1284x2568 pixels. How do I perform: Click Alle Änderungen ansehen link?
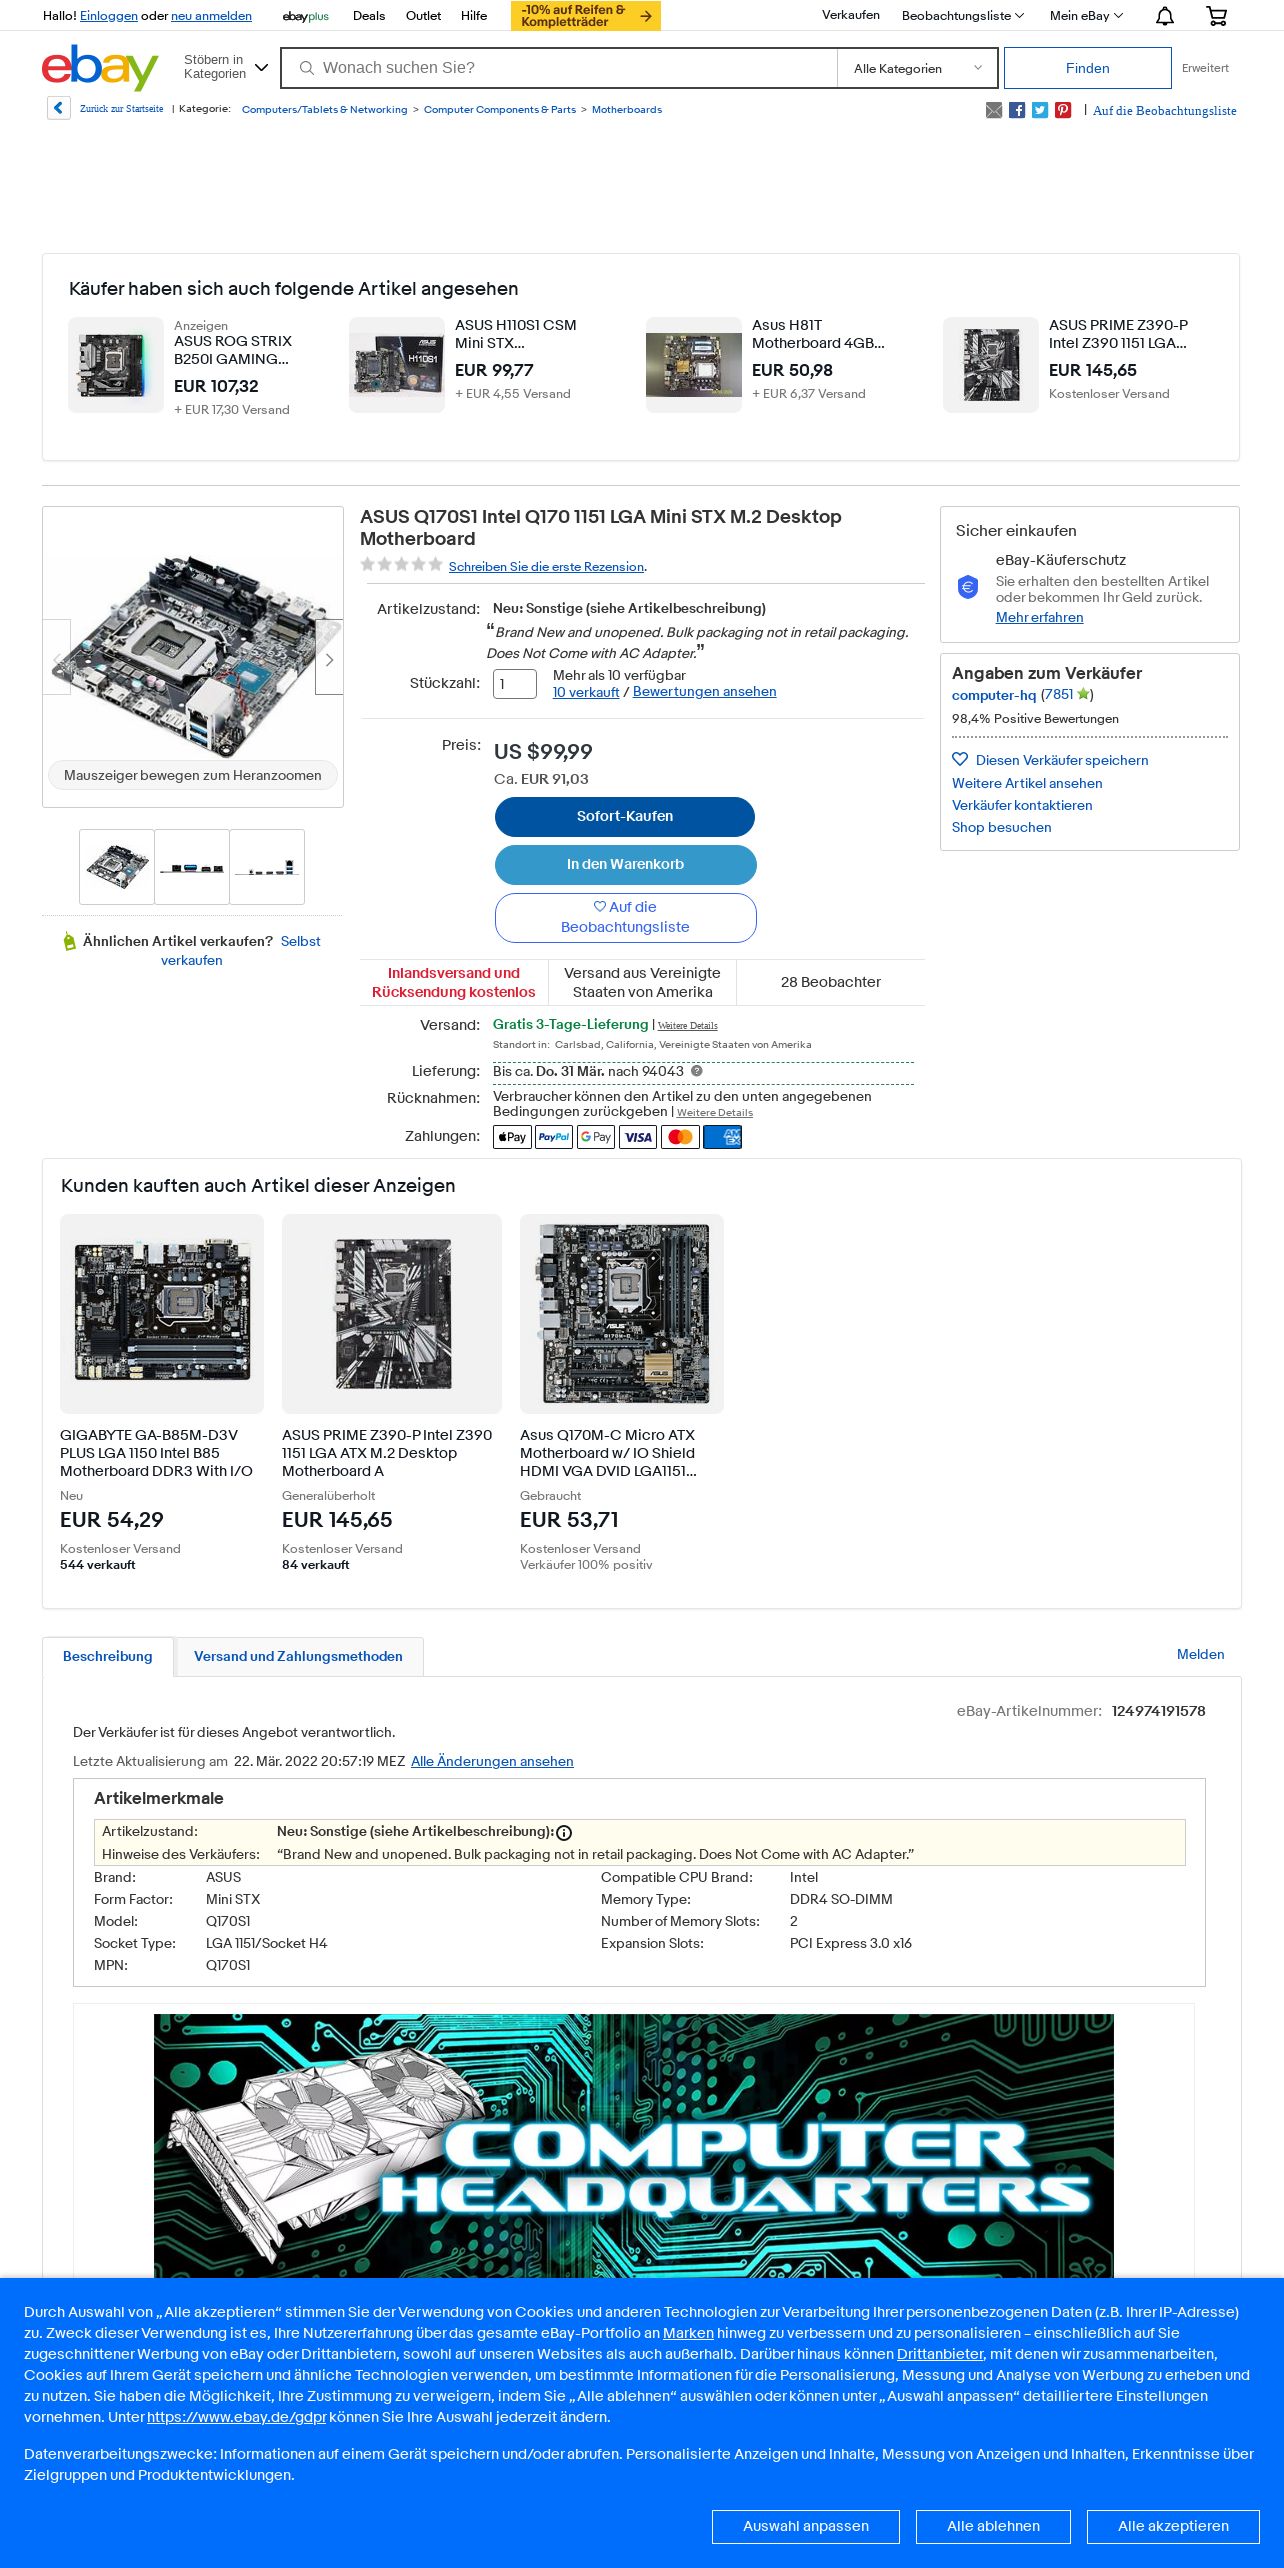492,1761
